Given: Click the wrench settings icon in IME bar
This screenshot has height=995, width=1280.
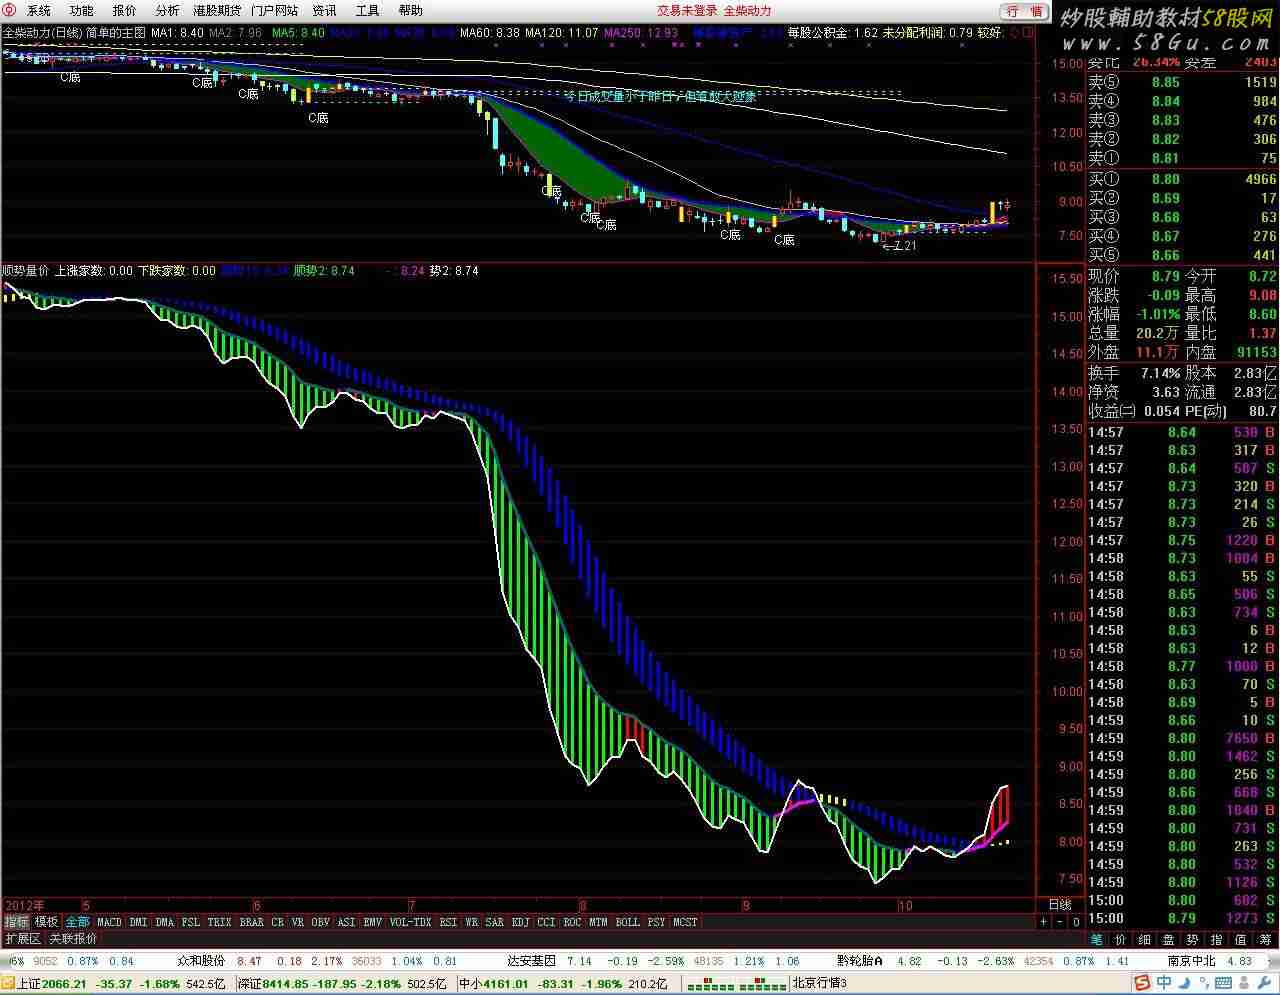Looking at the screenshot, I should point(1263,984).
